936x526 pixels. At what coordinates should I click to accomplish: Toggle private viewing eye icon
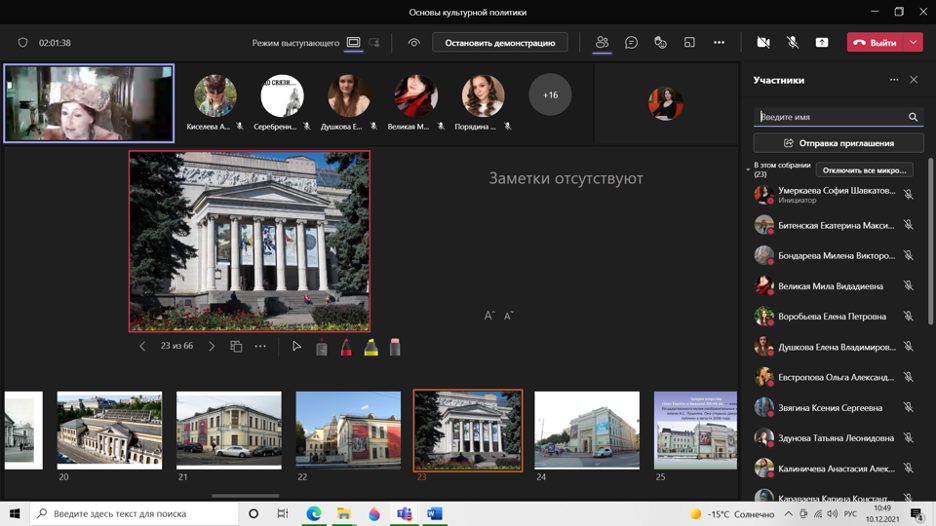coord(414,43)
